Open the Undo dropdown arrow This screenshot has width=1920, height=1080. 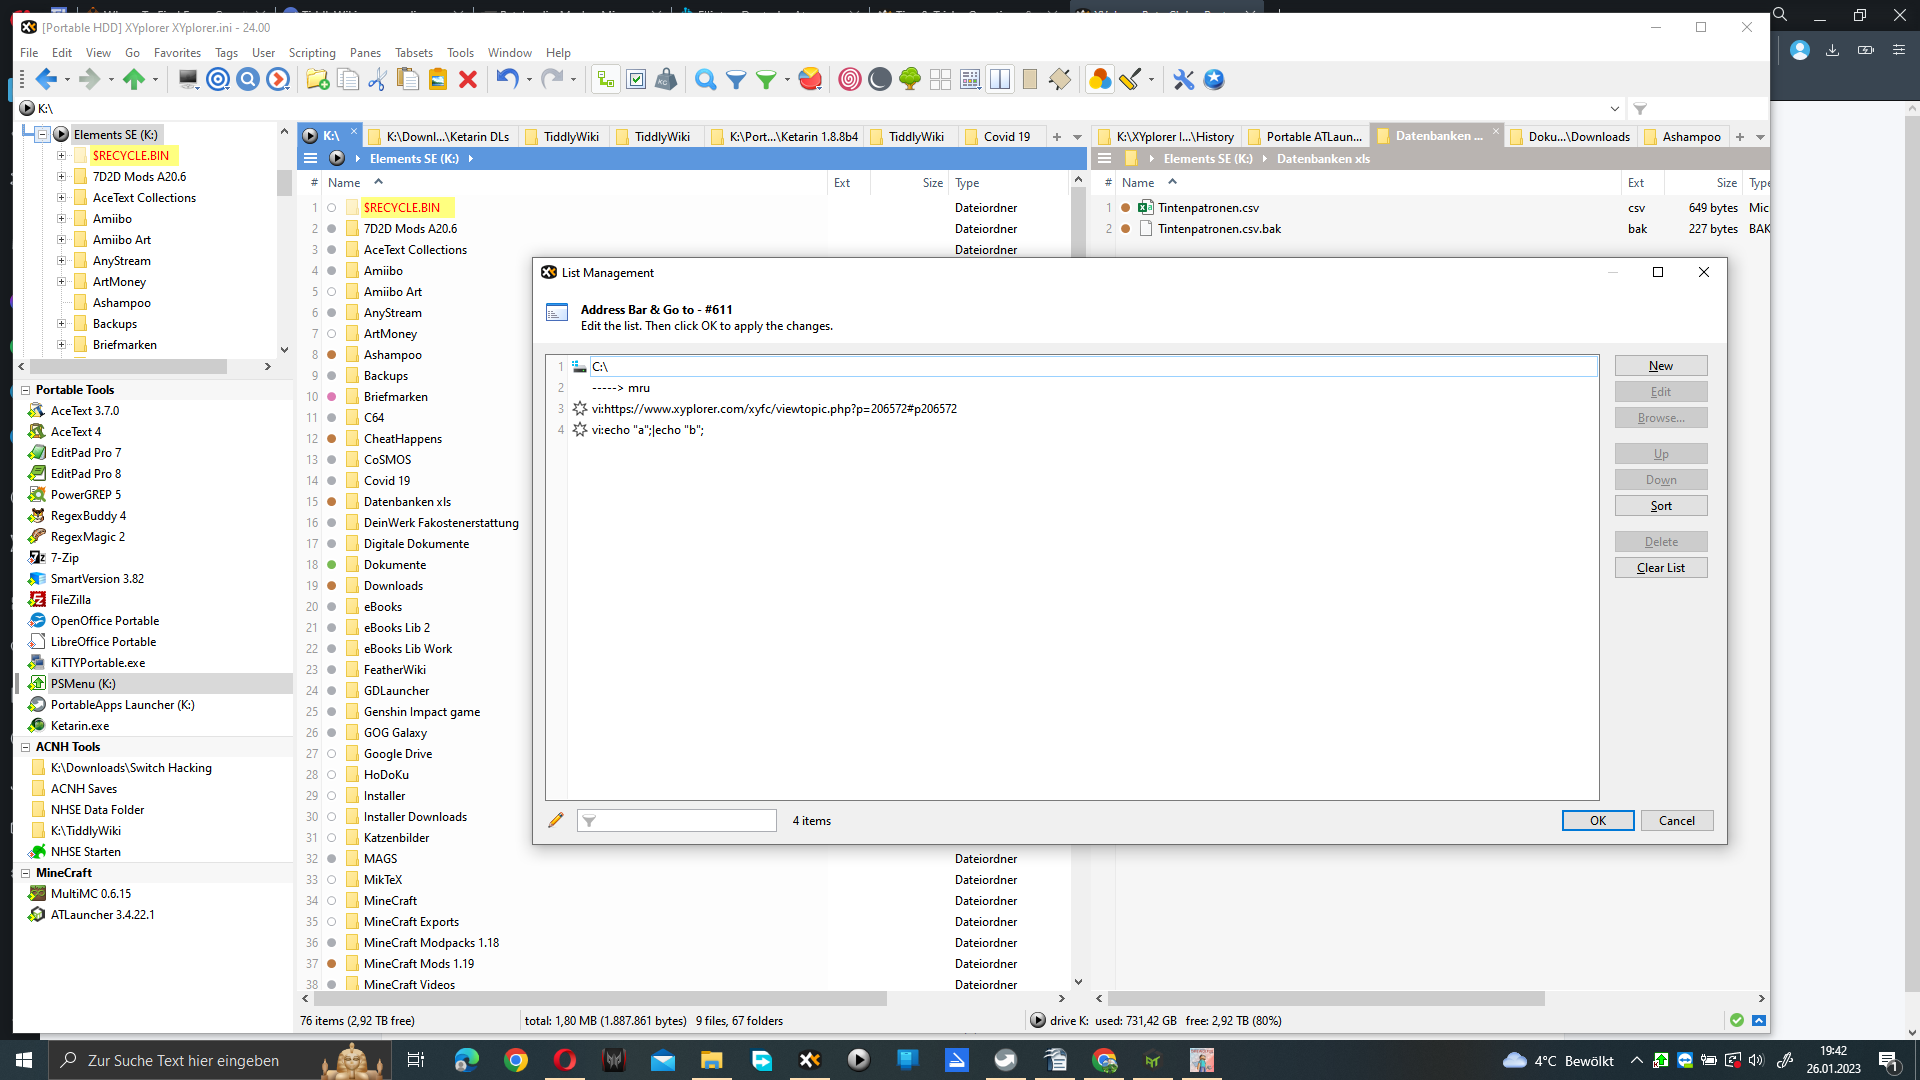tap(529, 80)
